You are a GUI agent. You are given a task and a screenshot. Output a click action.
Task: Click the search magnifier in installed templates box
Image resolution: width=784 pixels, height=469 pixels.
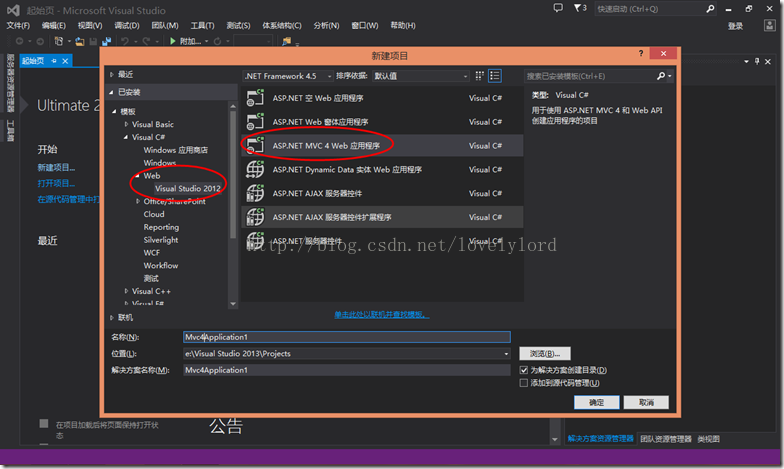click(x=661, y=76)
